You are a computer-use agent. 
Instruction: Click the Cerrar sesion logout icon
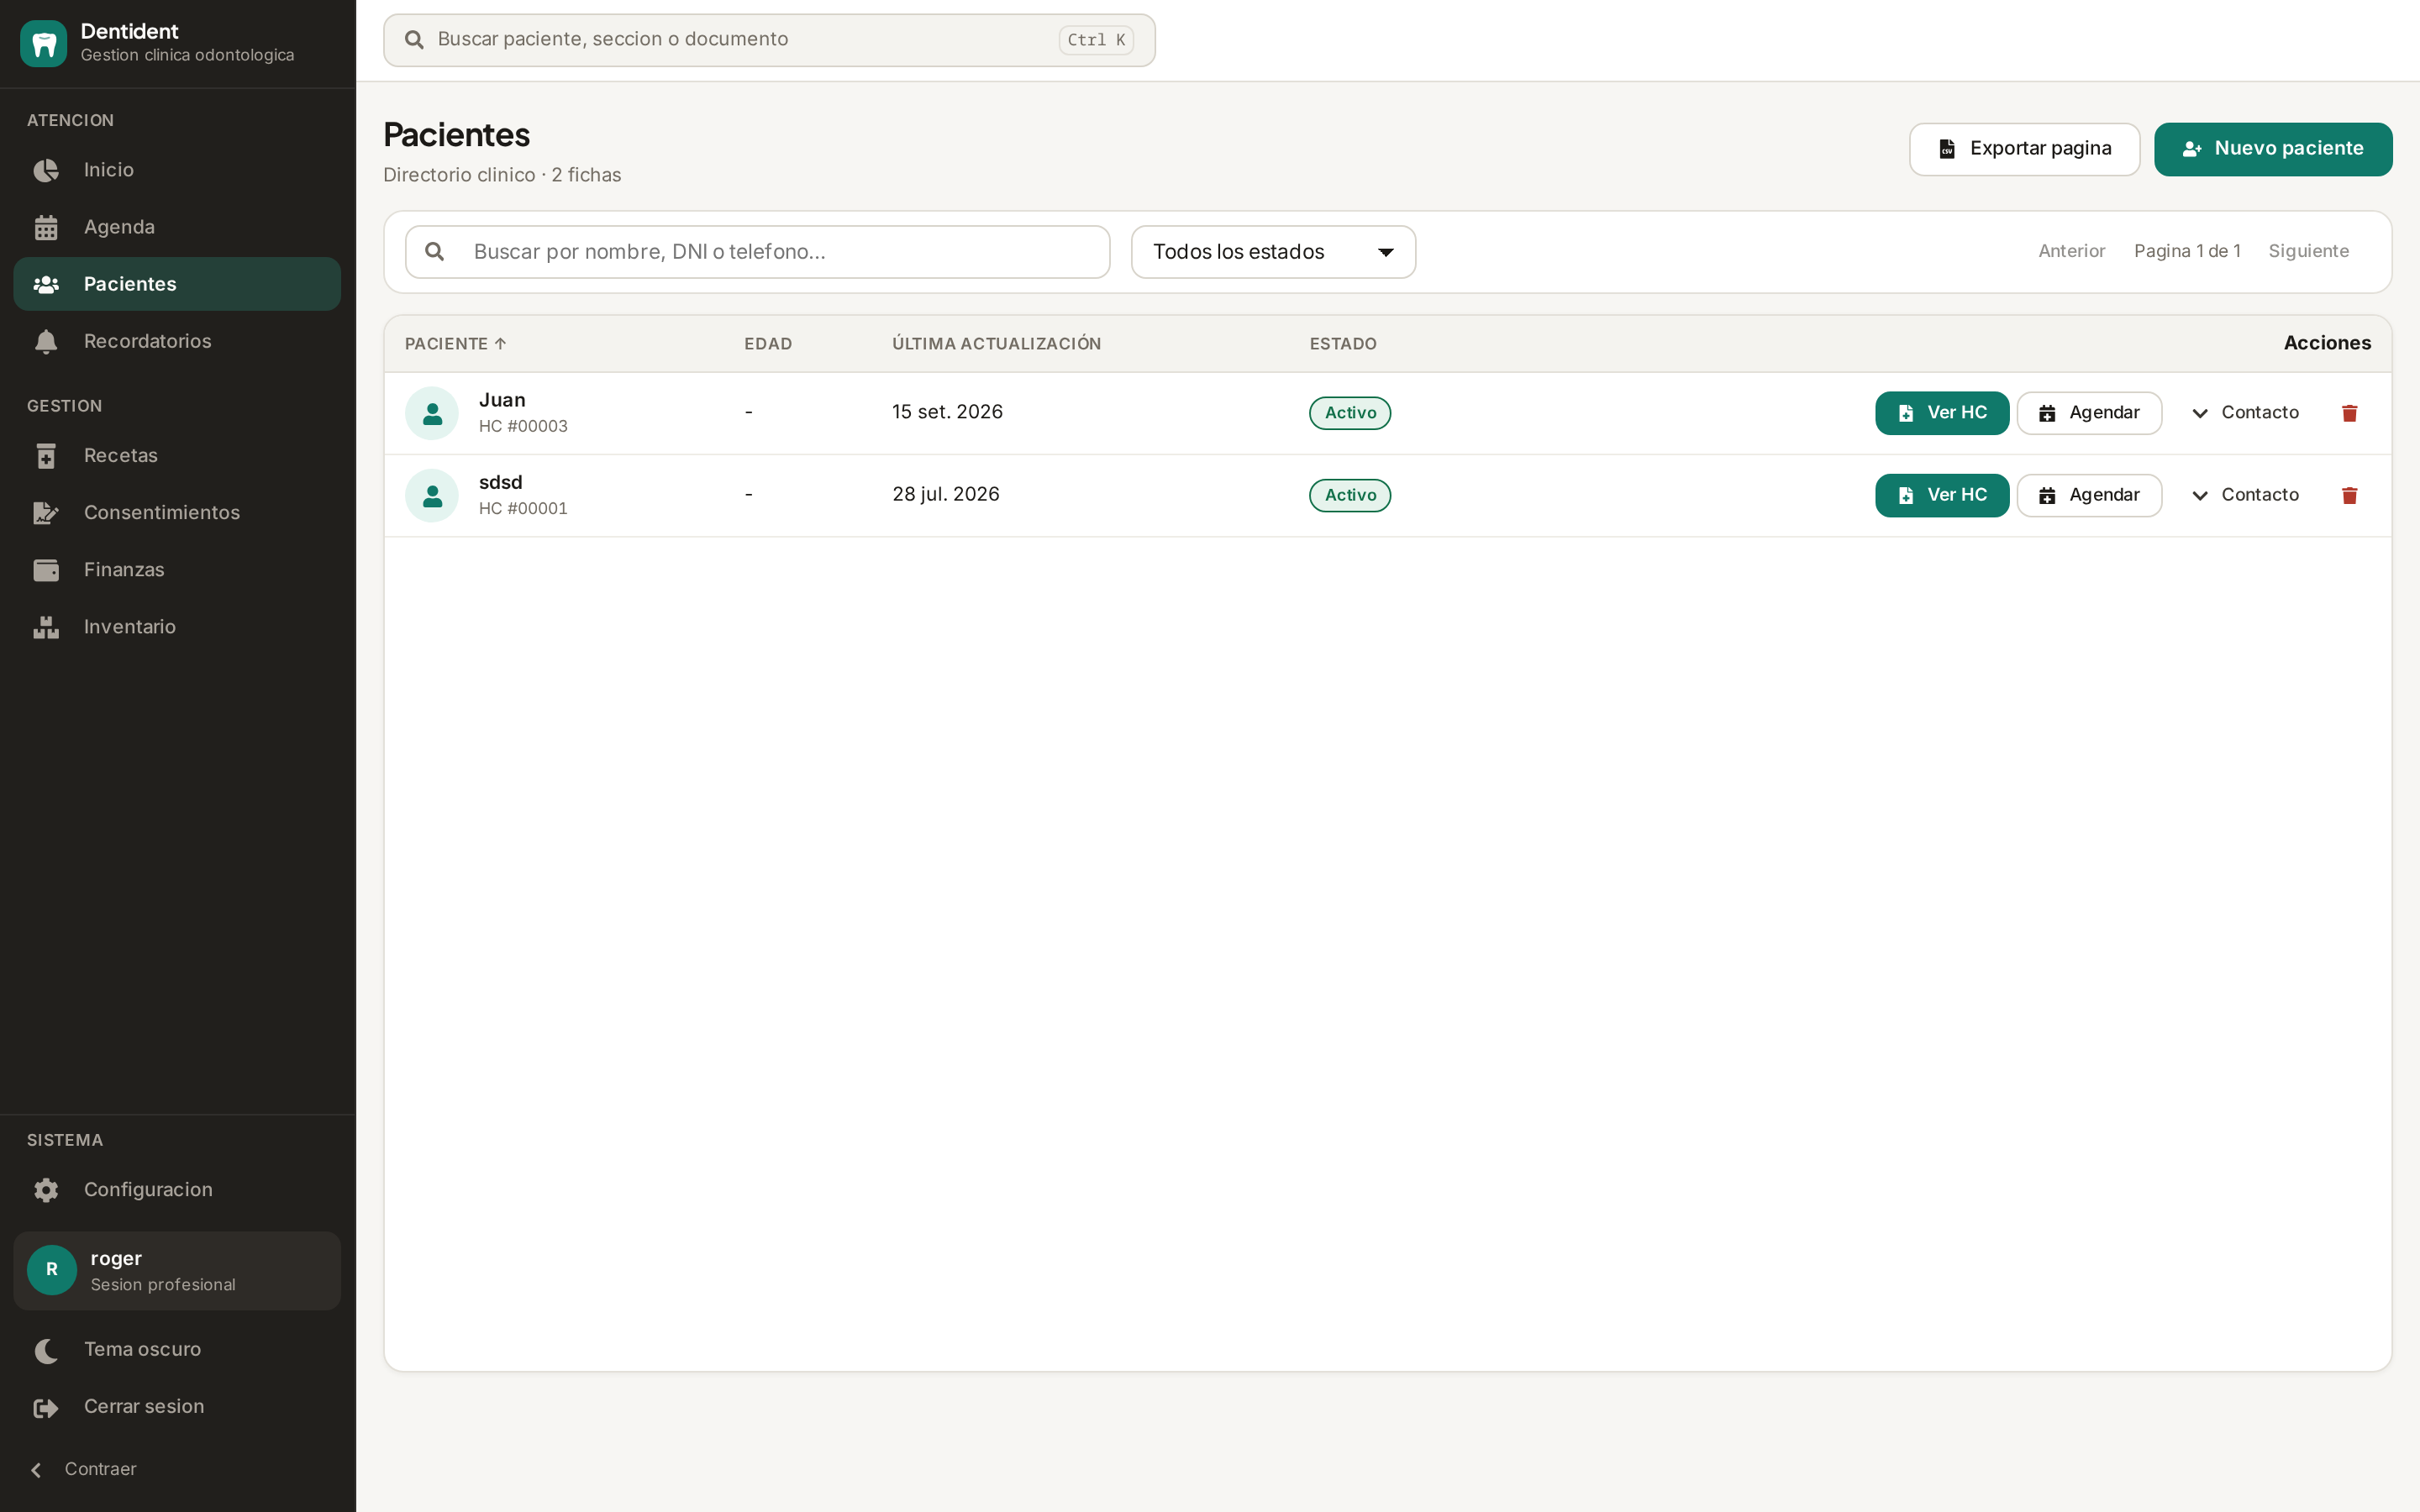pyautogui.click(x=46, y=1408)
